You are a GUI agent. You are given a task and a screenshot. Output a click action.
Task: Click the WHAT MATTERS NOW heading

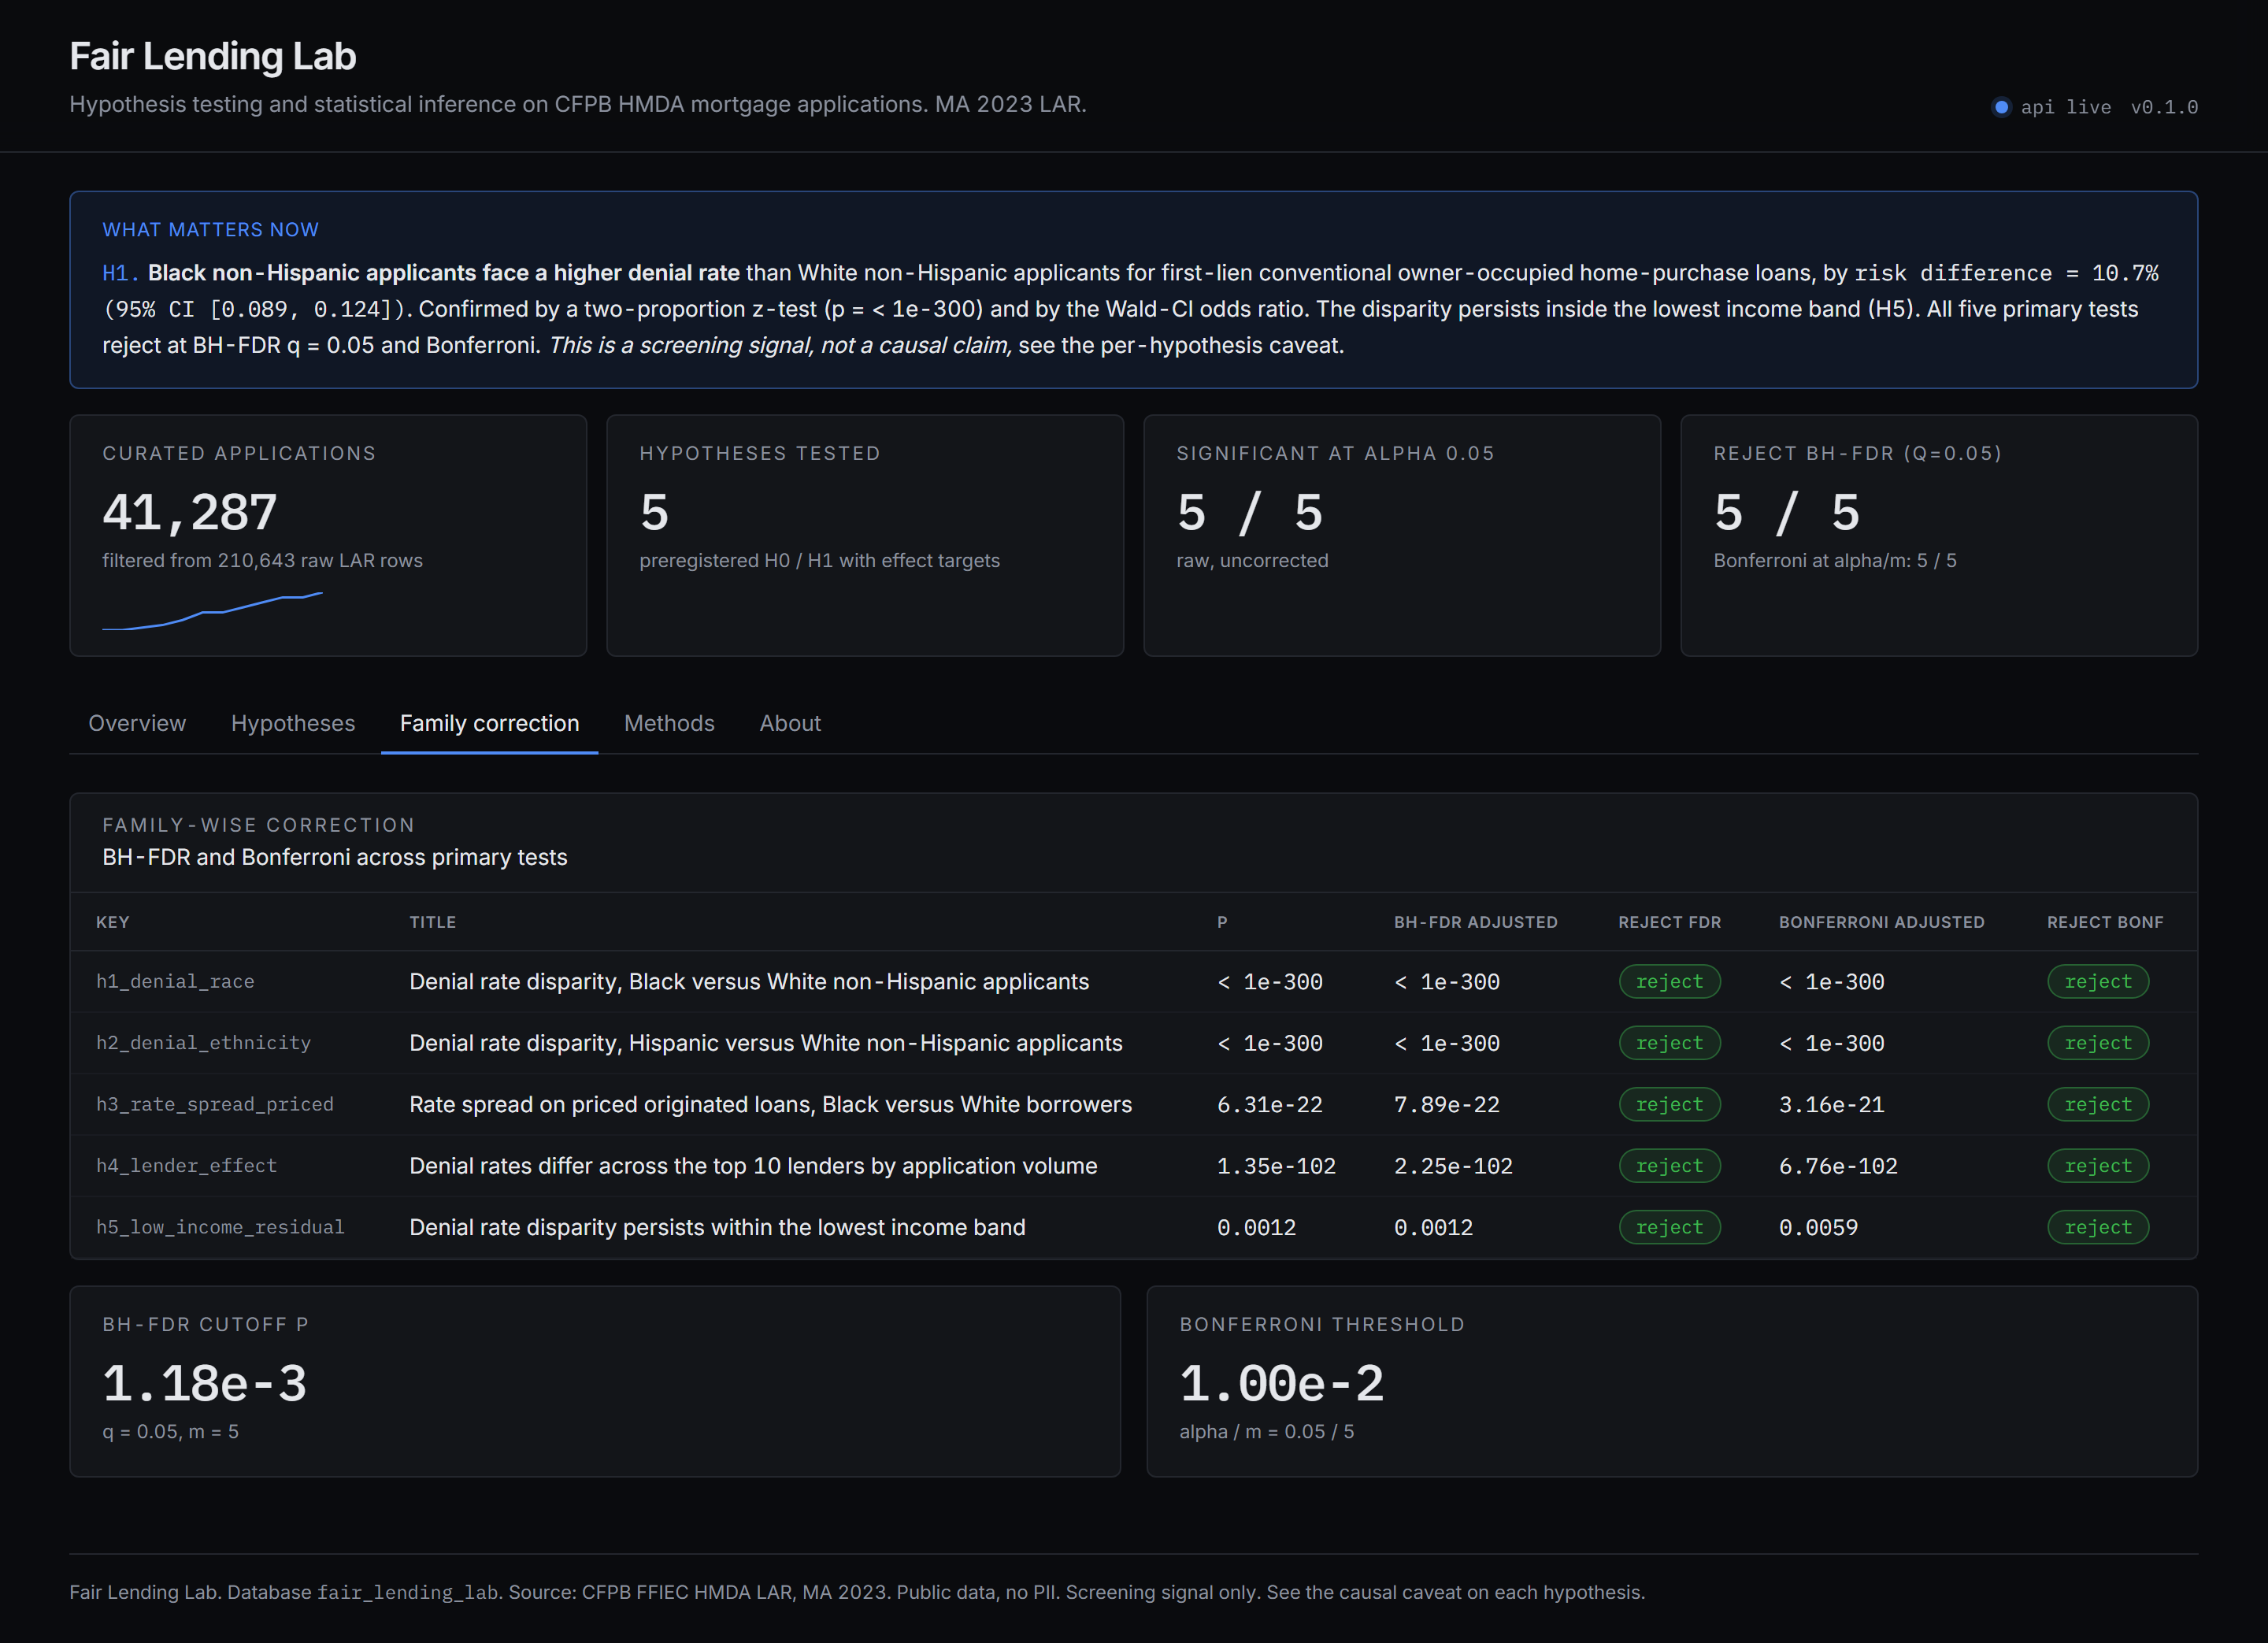click(x=210, y=230)
